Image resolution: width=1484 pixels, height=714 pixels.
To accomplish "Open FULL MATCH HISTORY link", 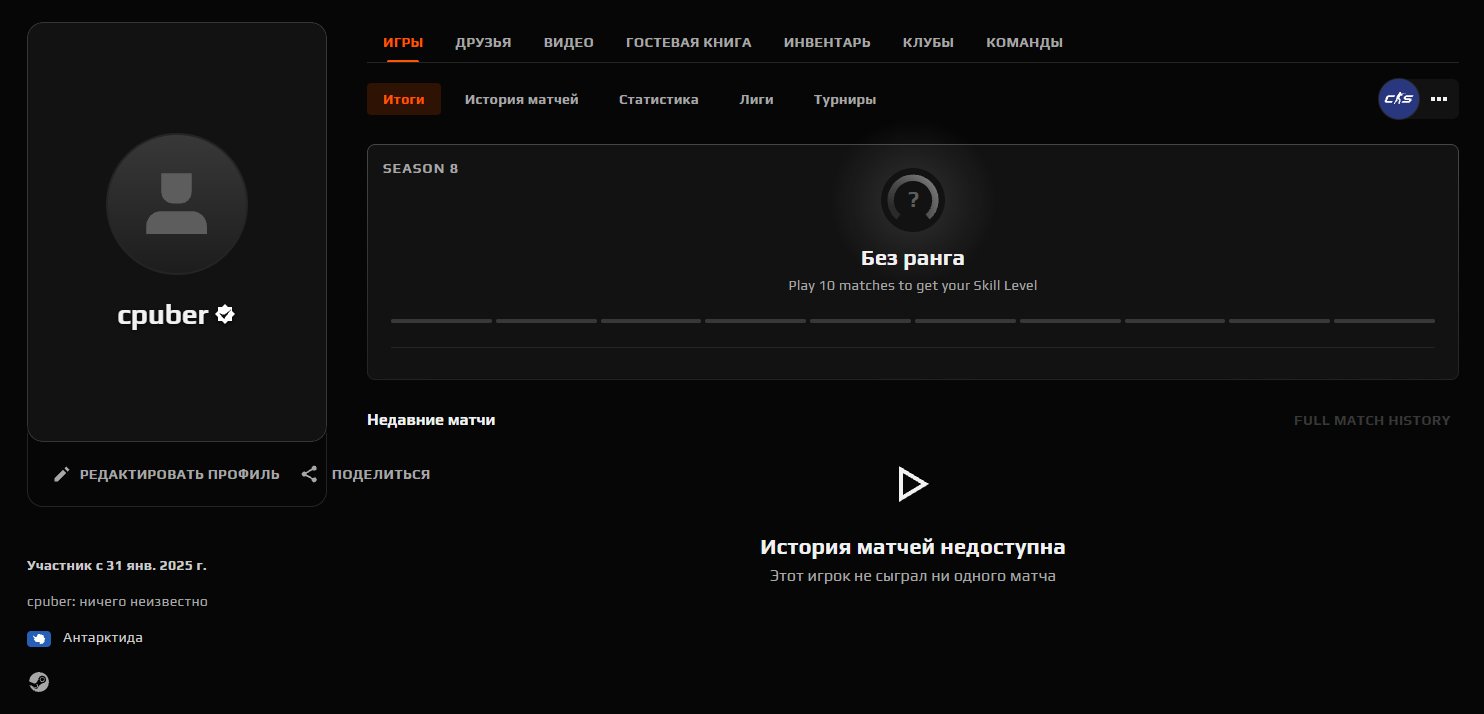I will pyautogui.click(x=1372, y=420).
